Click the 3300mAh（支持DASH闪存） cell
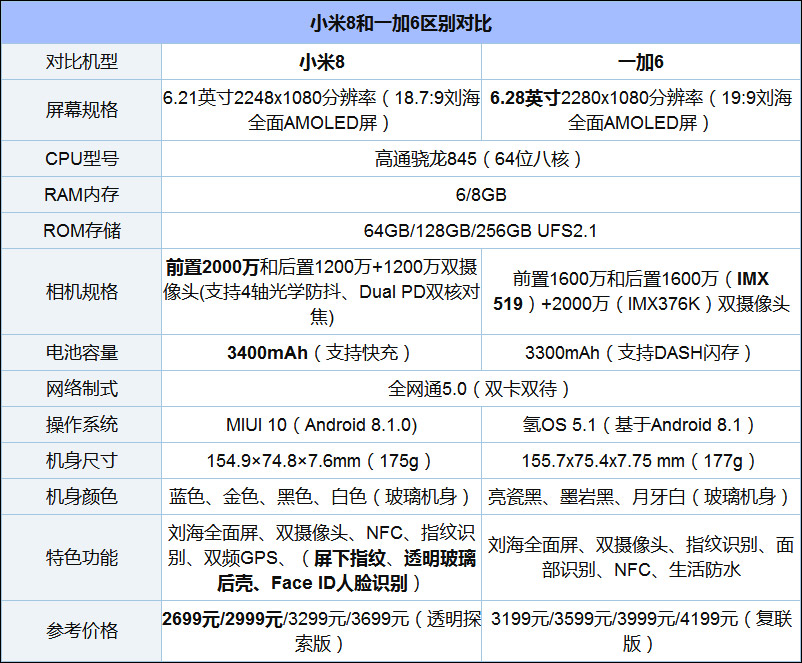 (x=641, y=352)
